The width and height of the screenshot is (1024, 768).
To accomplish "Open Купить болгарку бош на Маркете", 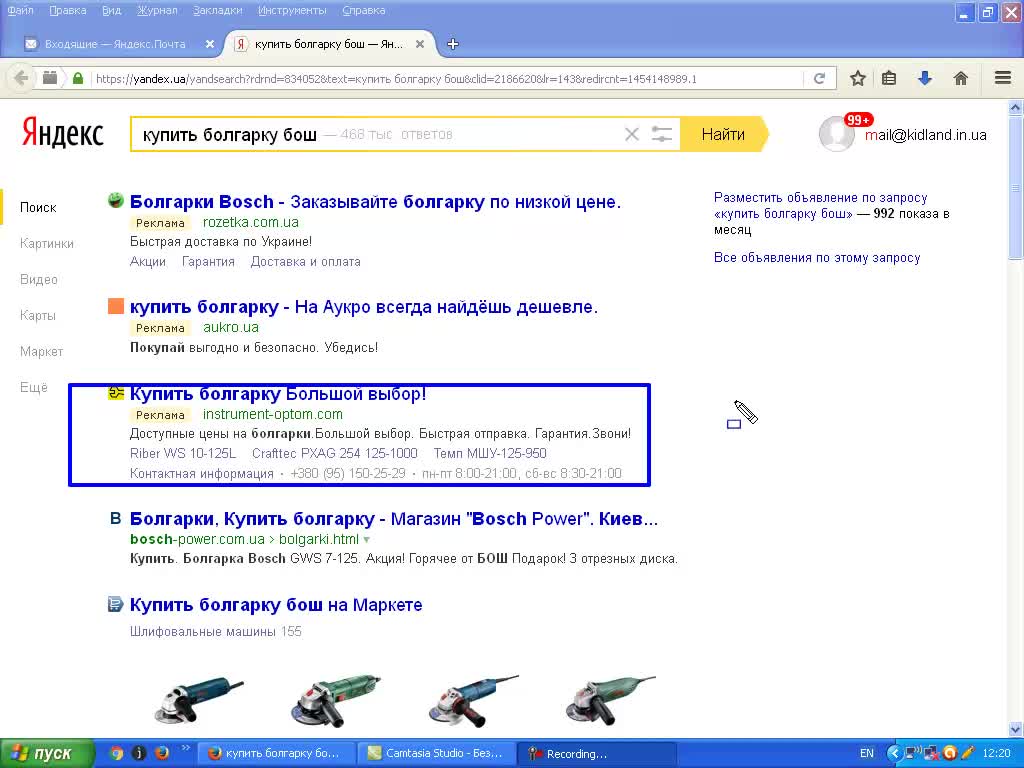I will pyautogui.click(x=276, y=605).
